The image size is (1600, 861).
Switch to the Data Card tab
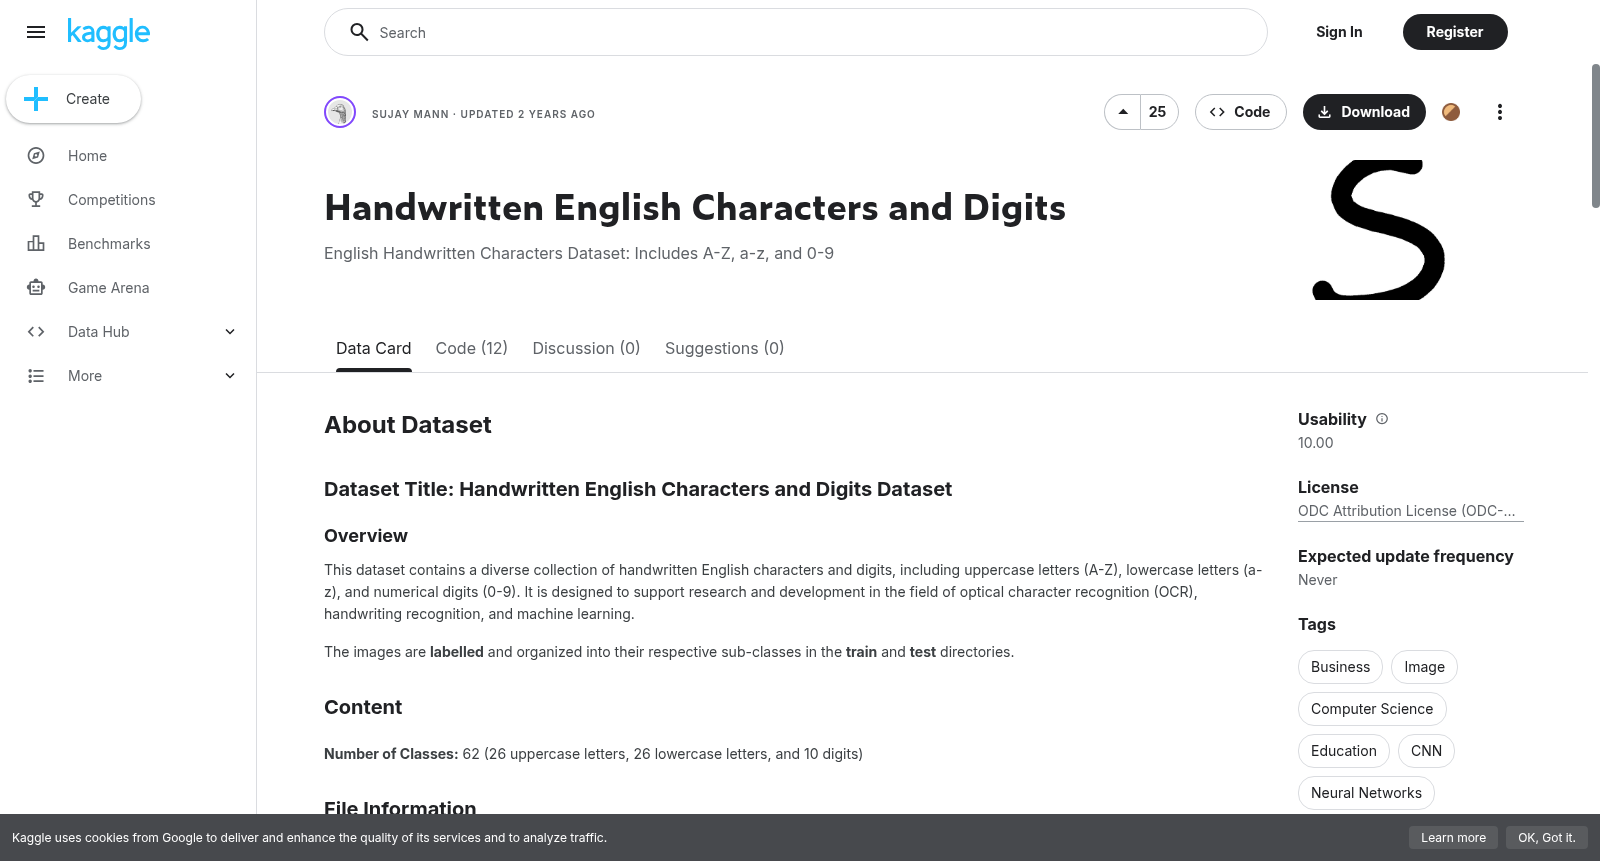[x=374, y=348]
